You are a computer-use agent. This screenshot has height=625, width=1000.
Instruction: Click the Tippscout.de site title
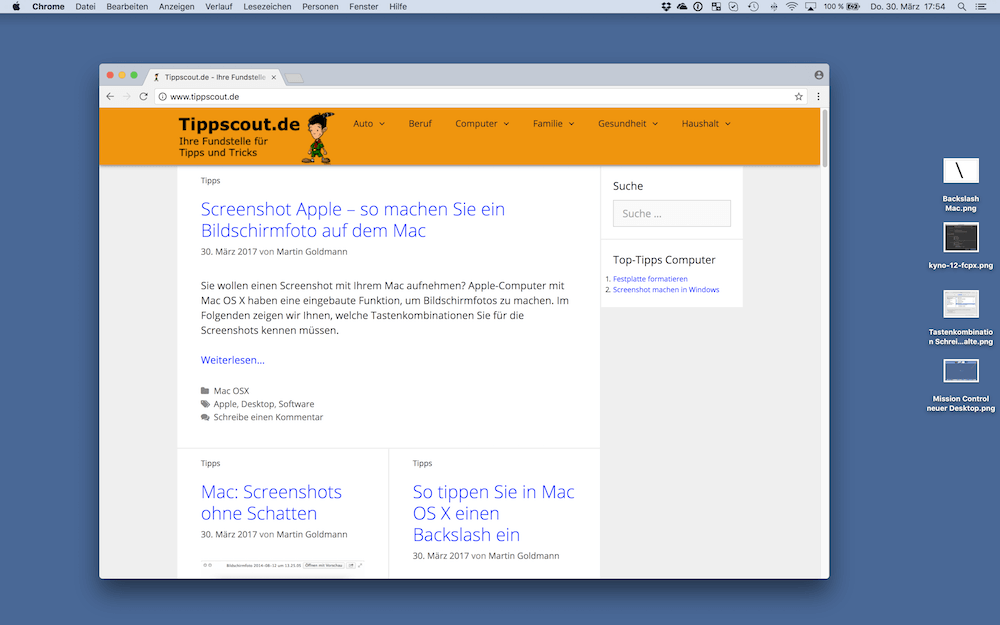pos(239,124)
